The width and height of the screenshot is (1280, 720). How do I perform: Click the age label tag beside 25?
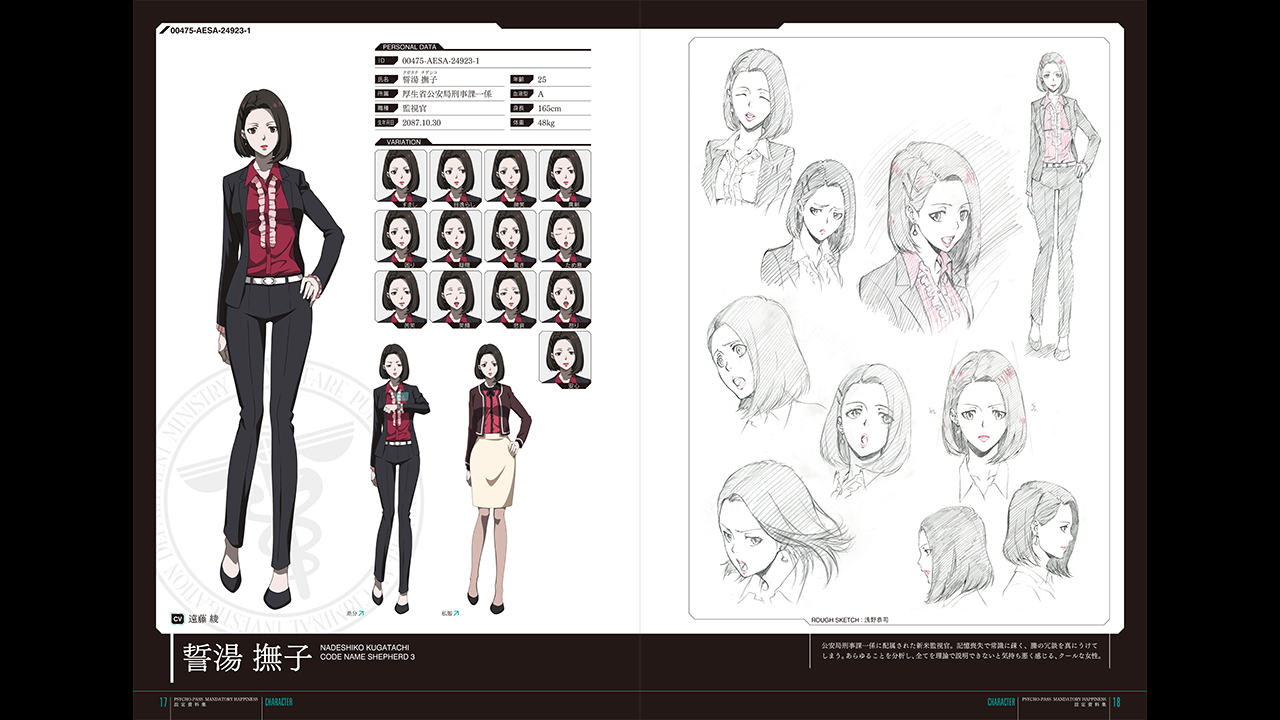522,78
